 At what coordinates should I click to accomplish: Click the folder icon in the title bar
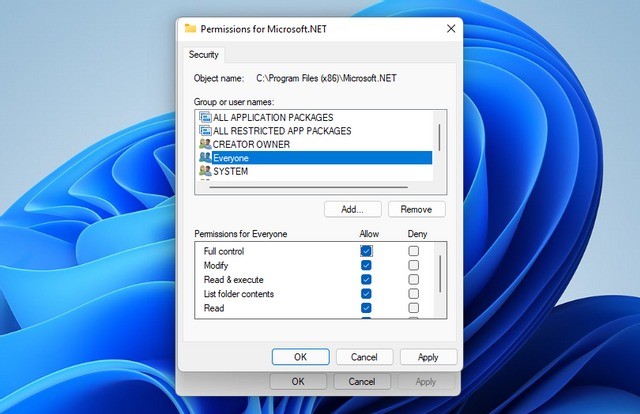click(x=191, y=29)
